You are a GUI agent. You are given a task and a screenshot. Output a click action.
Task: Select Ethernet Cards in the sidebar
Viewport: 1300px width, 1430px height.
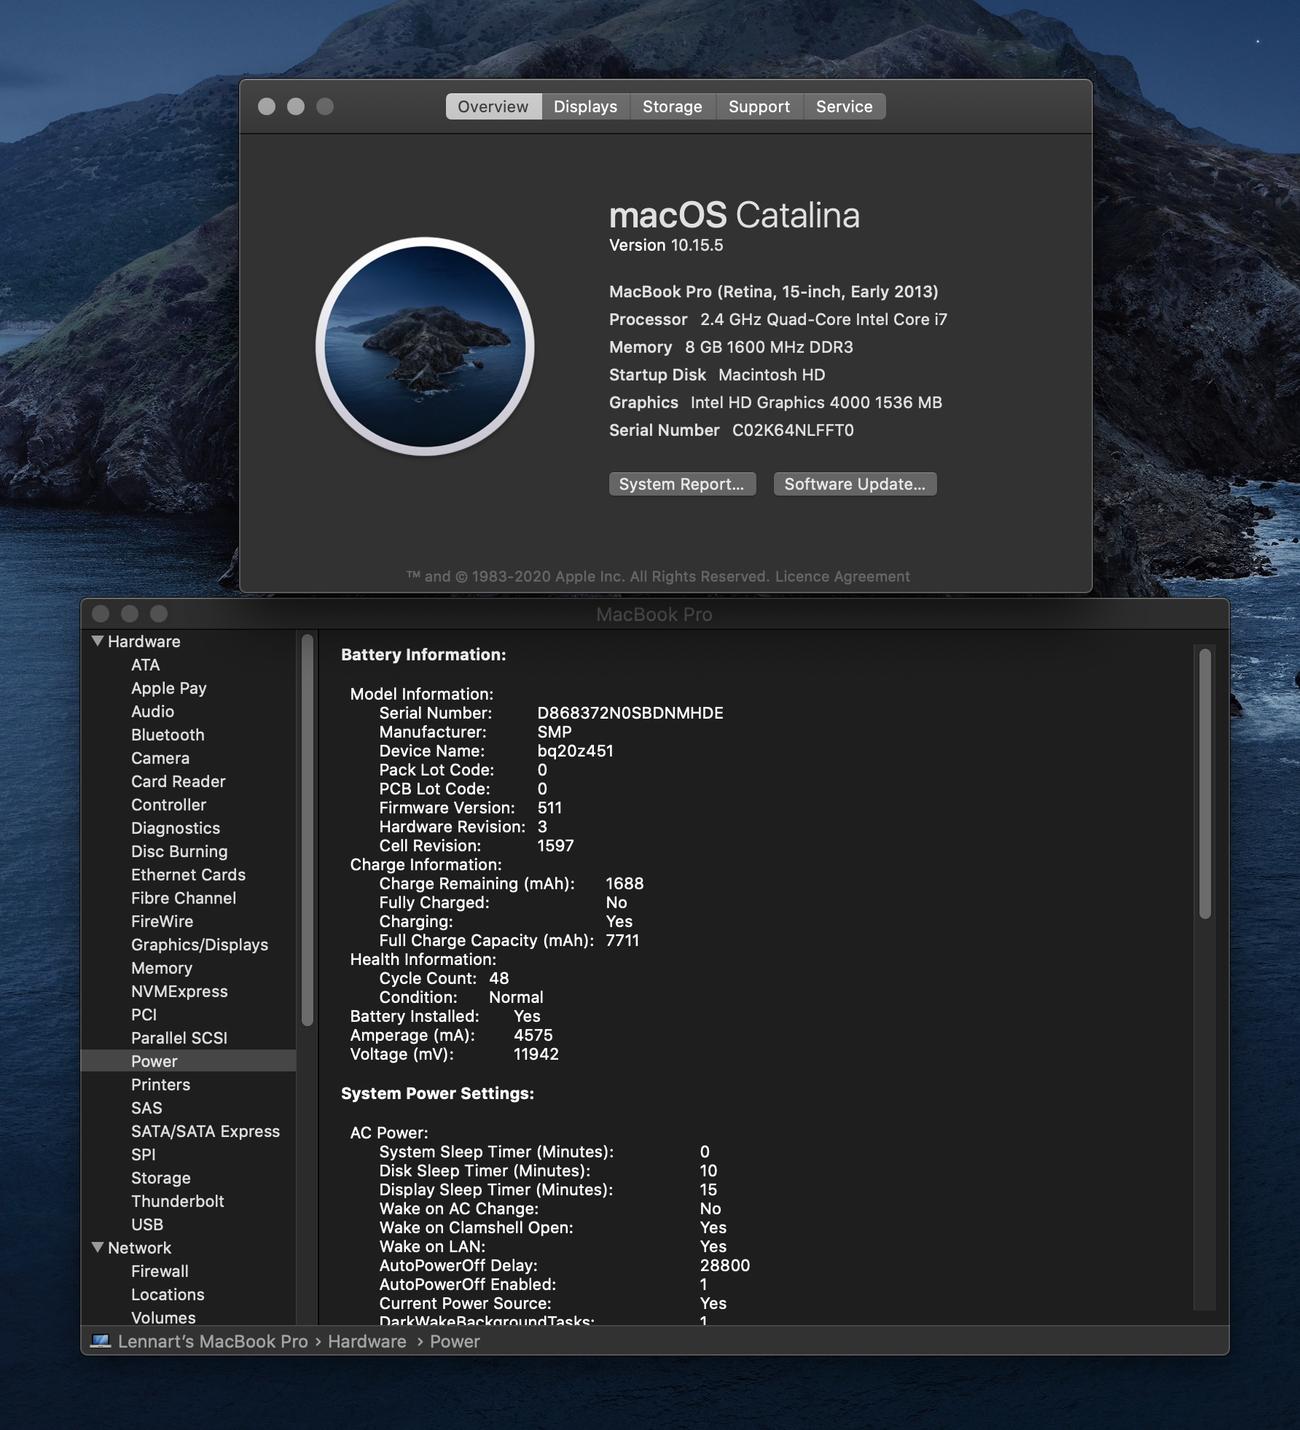pyautogui.click(x=188, y=875)
